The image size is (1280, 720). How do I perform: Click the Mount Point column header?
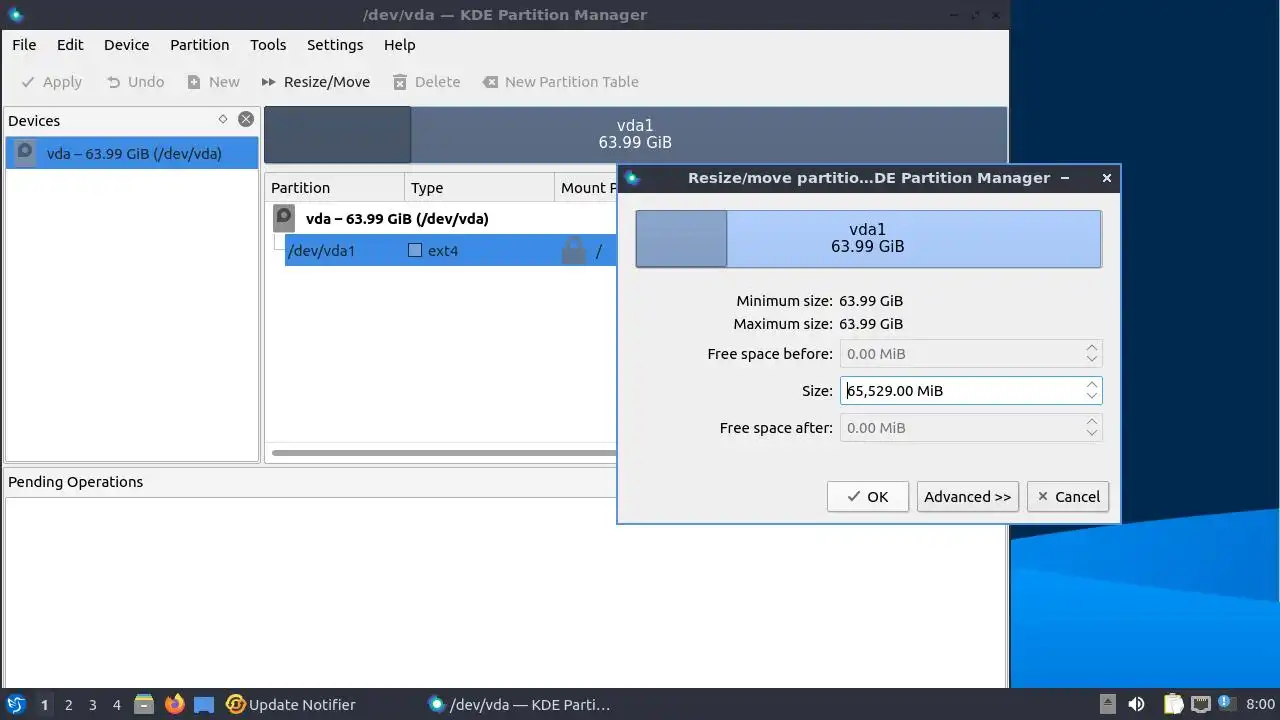tap(586, 188)
